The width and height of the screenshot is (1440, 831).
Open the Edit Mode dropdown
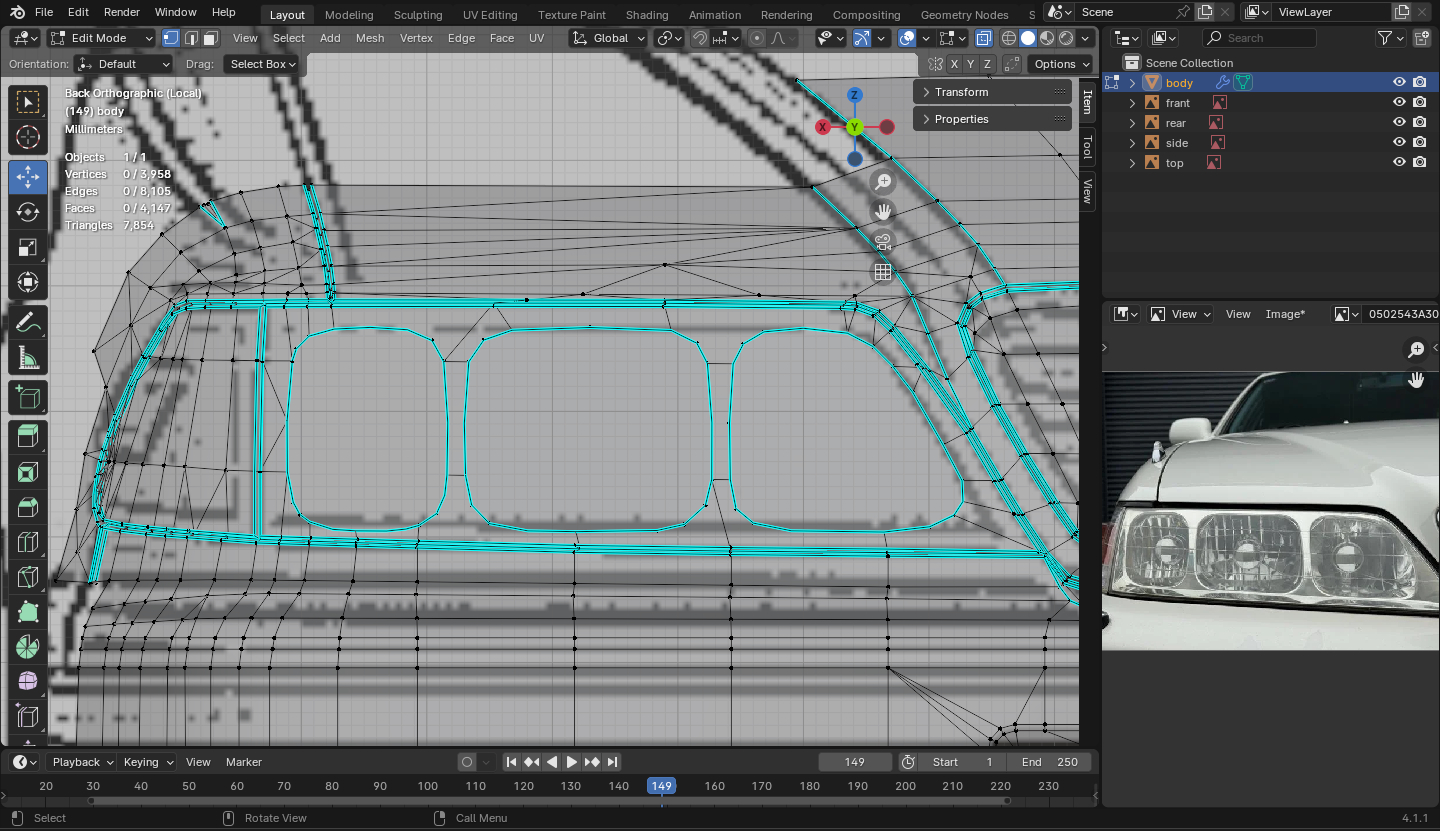point(101,38)
